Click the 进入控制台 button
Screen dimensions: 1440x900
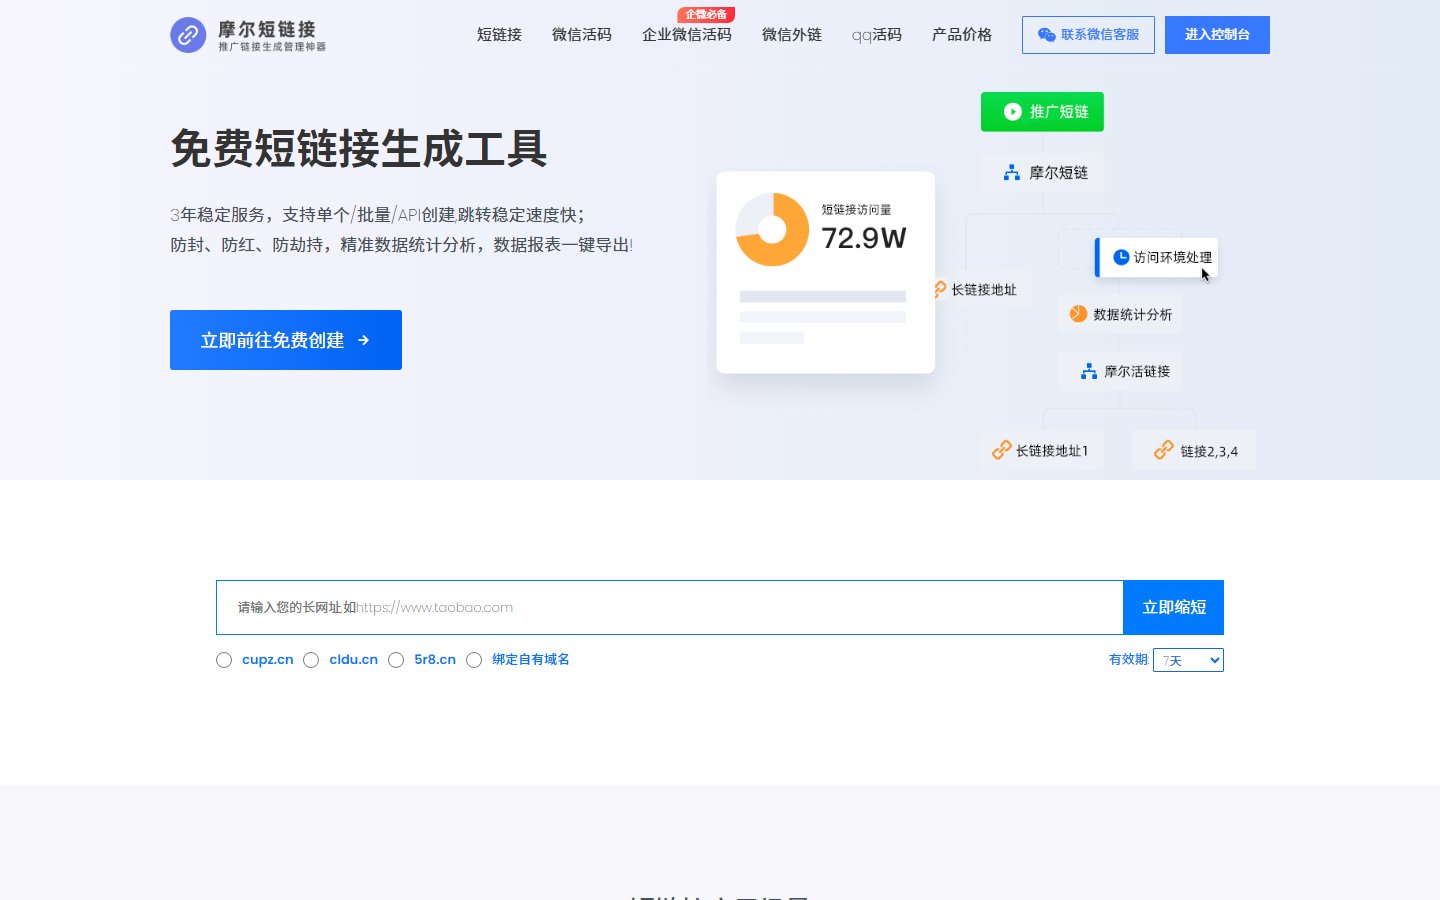(x=1217, y=35)
